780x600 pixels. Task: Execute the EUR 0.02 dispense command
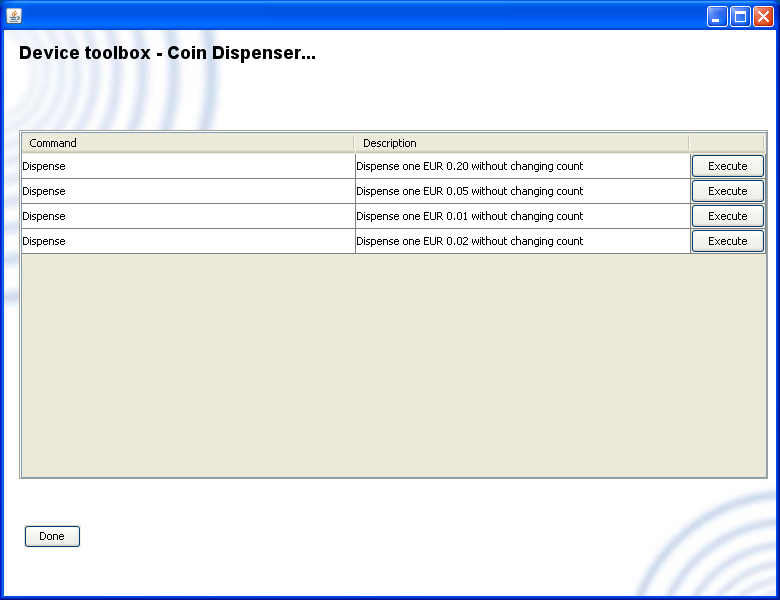click(728, 241)
